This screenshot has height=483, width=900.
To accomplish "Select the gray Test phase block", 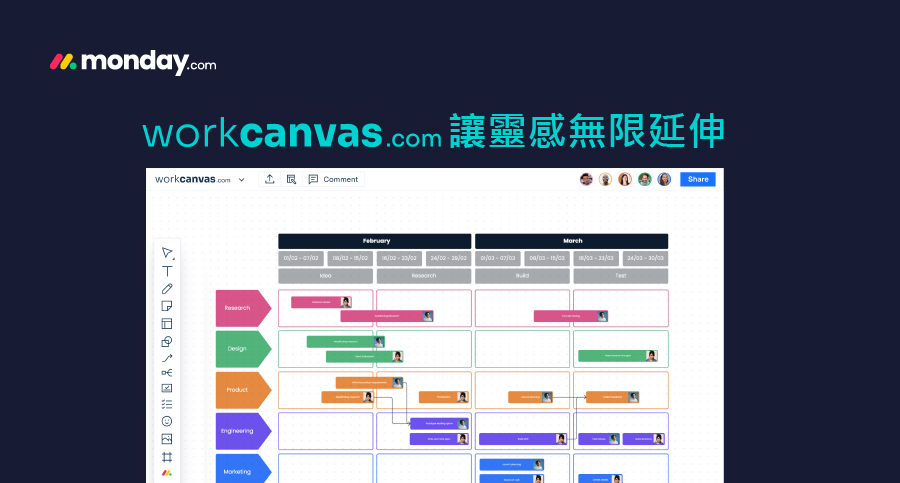I will coord(620,276).
